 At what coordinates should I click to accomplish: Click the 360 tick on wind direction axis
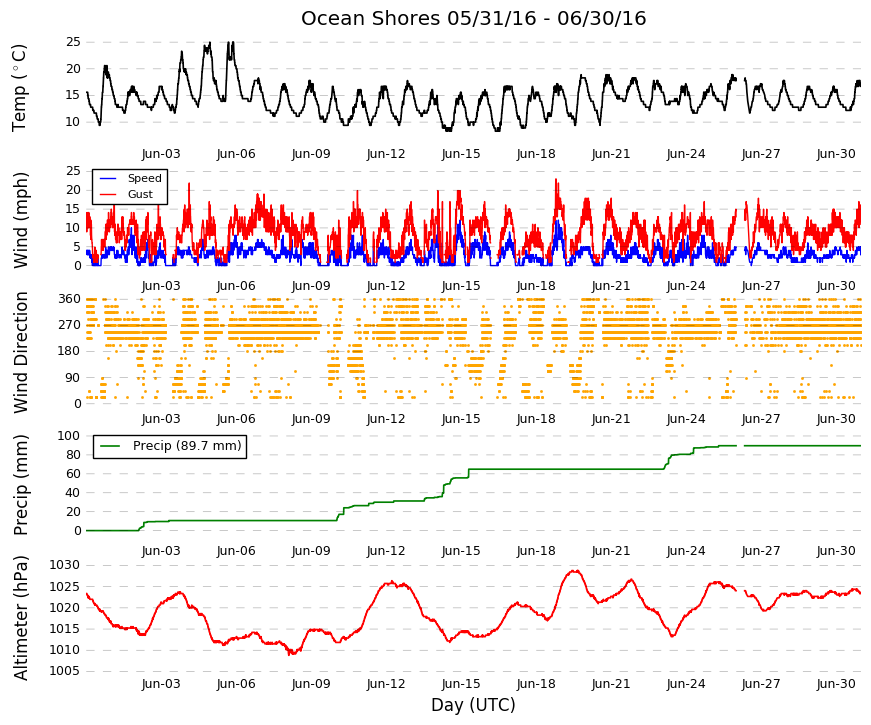70,299
